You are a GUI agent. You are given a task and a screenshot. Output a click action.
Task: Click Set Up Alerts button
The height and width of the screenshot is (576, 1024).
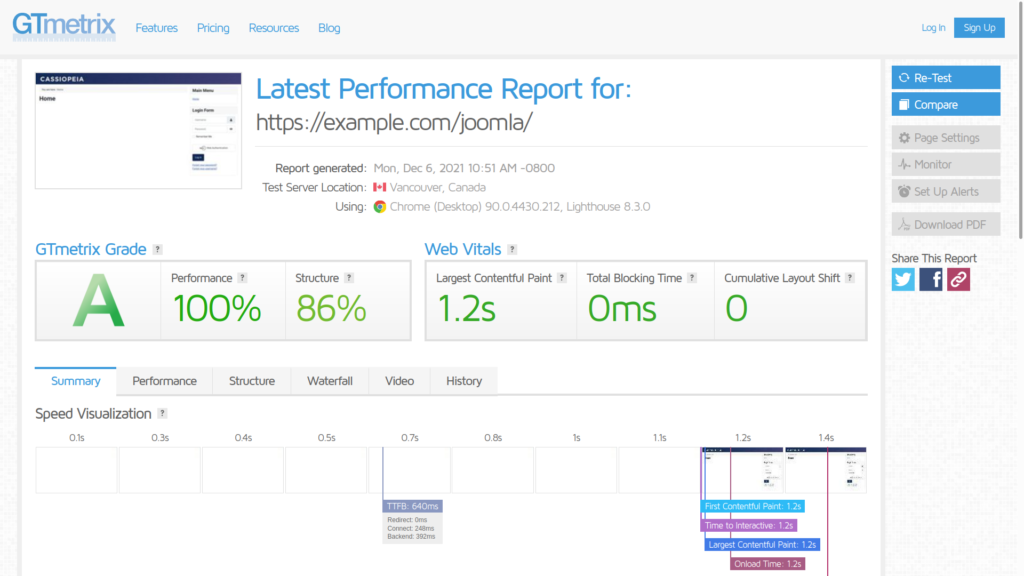pyautogui.click(x=946, y=191)
